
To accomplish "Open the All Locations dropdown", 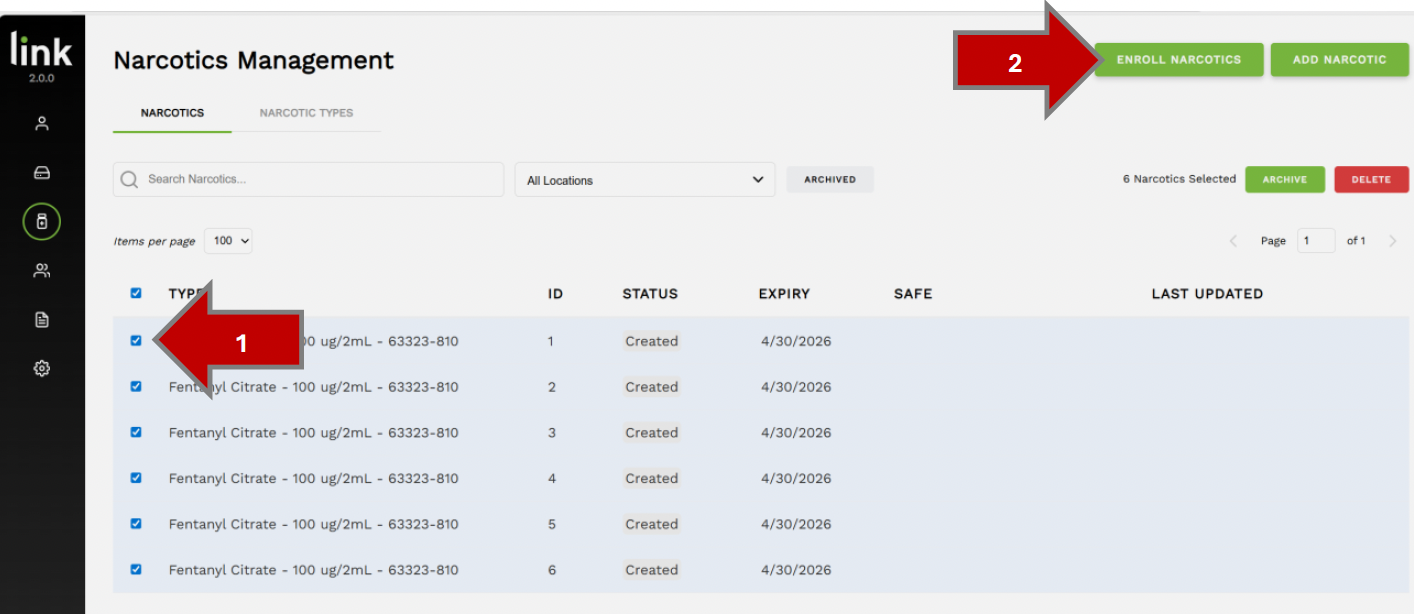I will coord(644,180).
